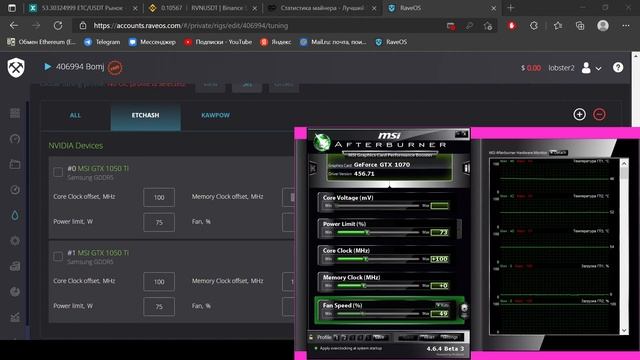
Task: Click the RaveOS crossed-pickaxe logo
Action: coord(16,67)
